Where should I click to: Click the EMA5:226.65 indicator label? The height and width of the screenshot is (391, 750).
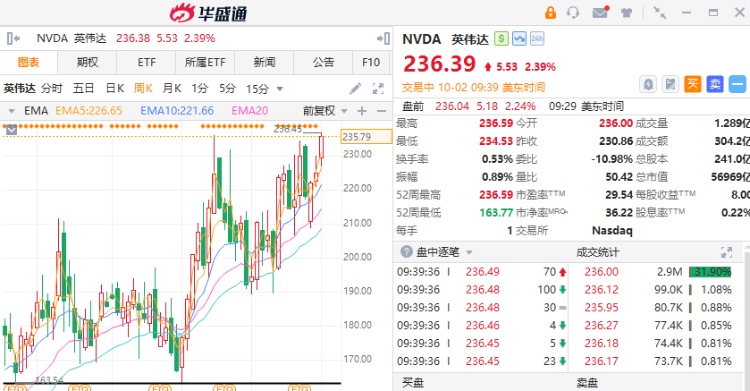pyautogui.click(x=88, y=111)
